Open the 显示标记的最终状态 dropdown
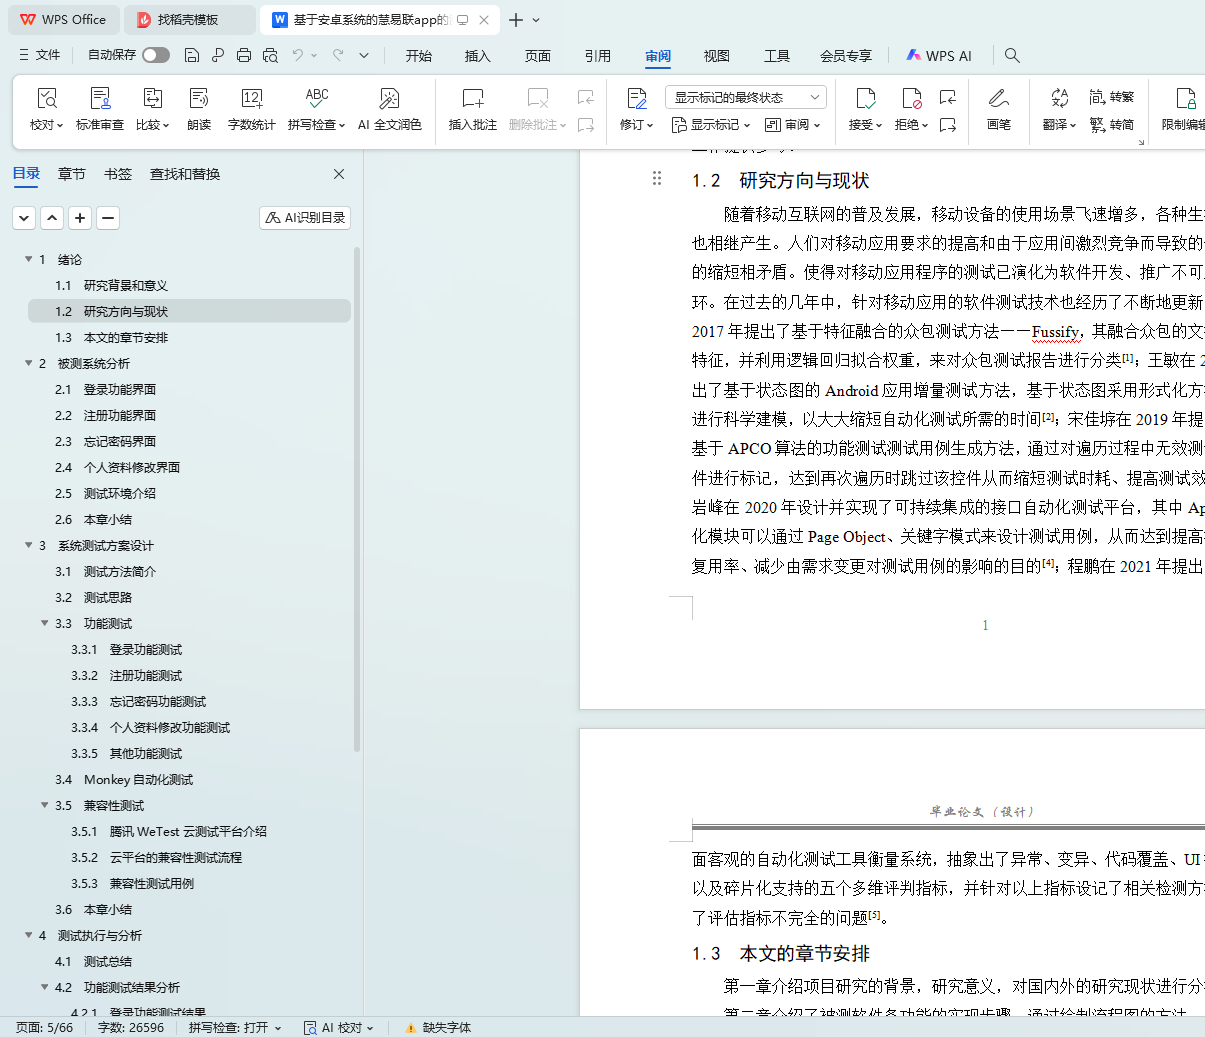The height and width of the screenshot is (1037, 1205). pyautogui.click(x=745, y=97)
